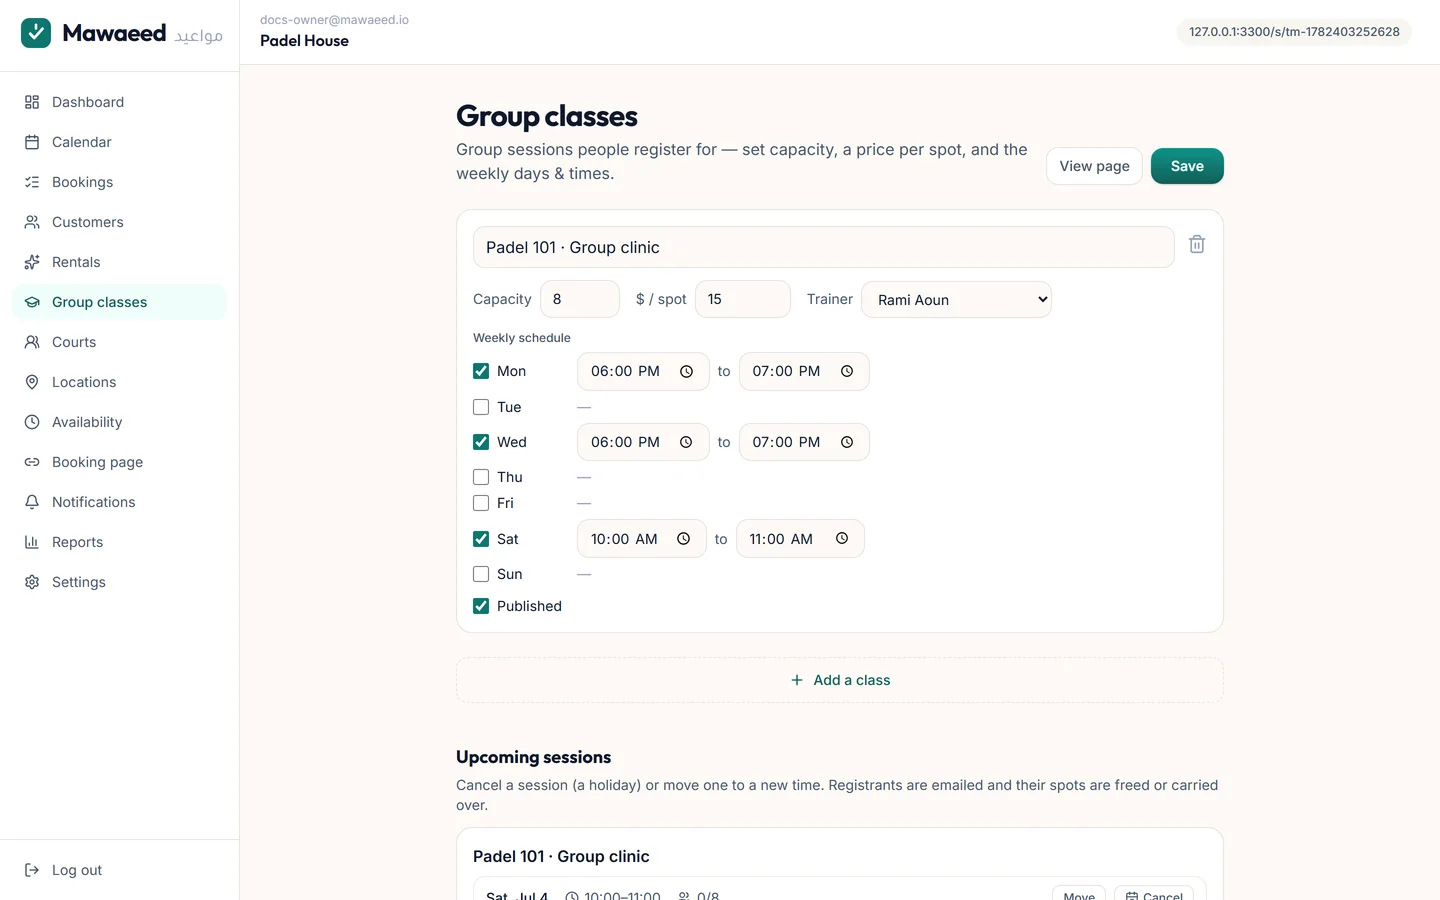Open time picker clock for Wednesday end
This screenshot has width=1440, height=900.
point(847,442)
